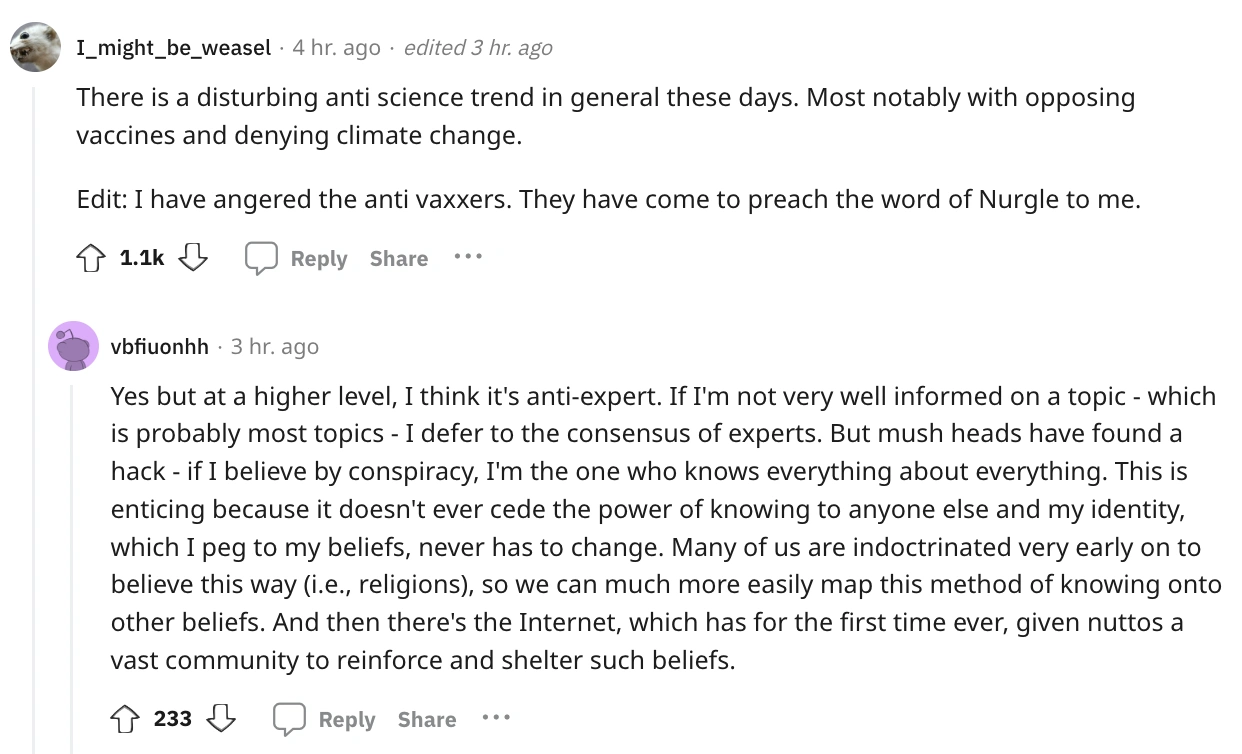Collapse the I_might_be_weasel thread via its line
Viewport: 1242px width, 754px height.
(34, 400)
